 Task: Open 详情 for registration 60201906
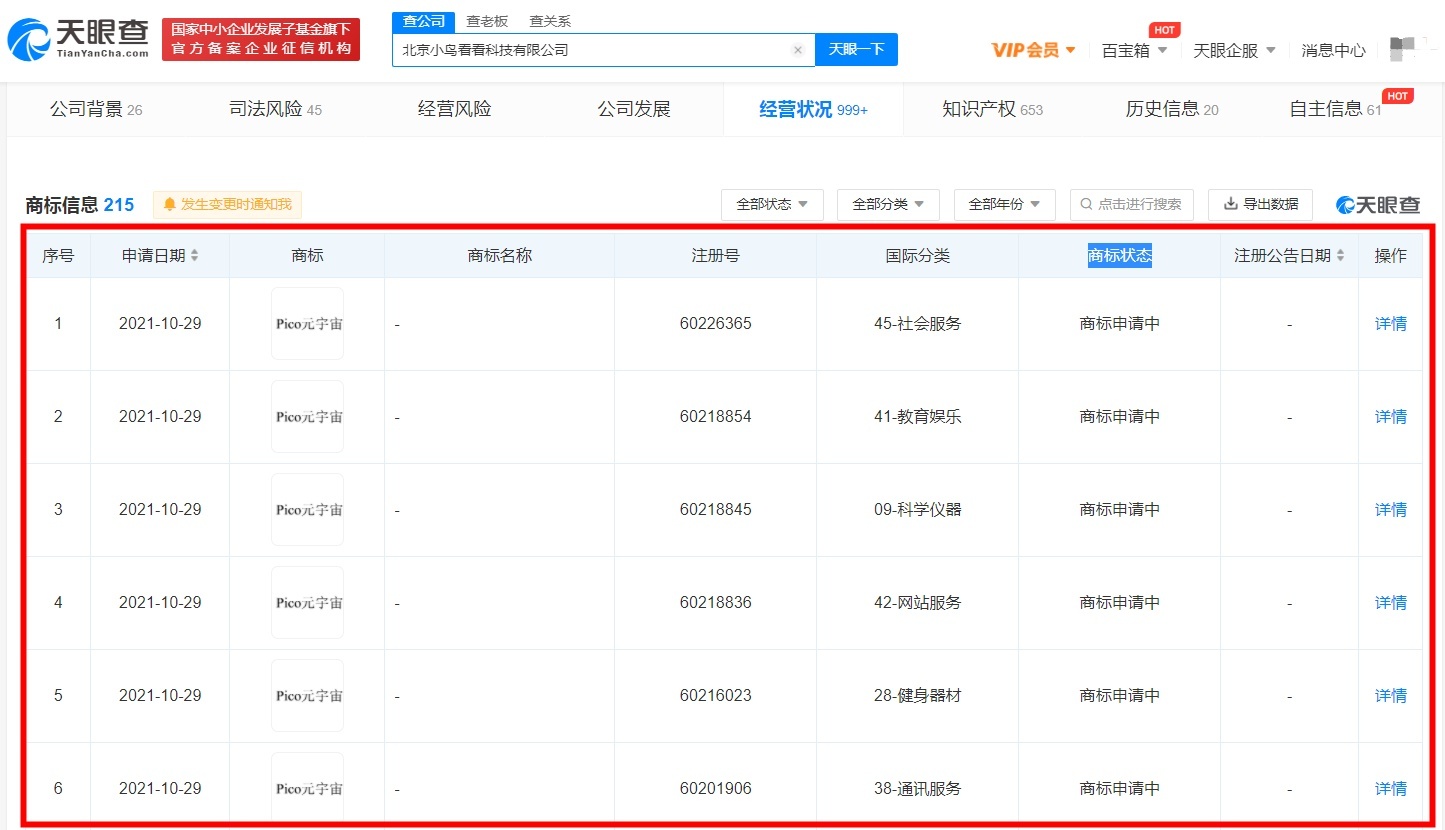coord(1390,789)
